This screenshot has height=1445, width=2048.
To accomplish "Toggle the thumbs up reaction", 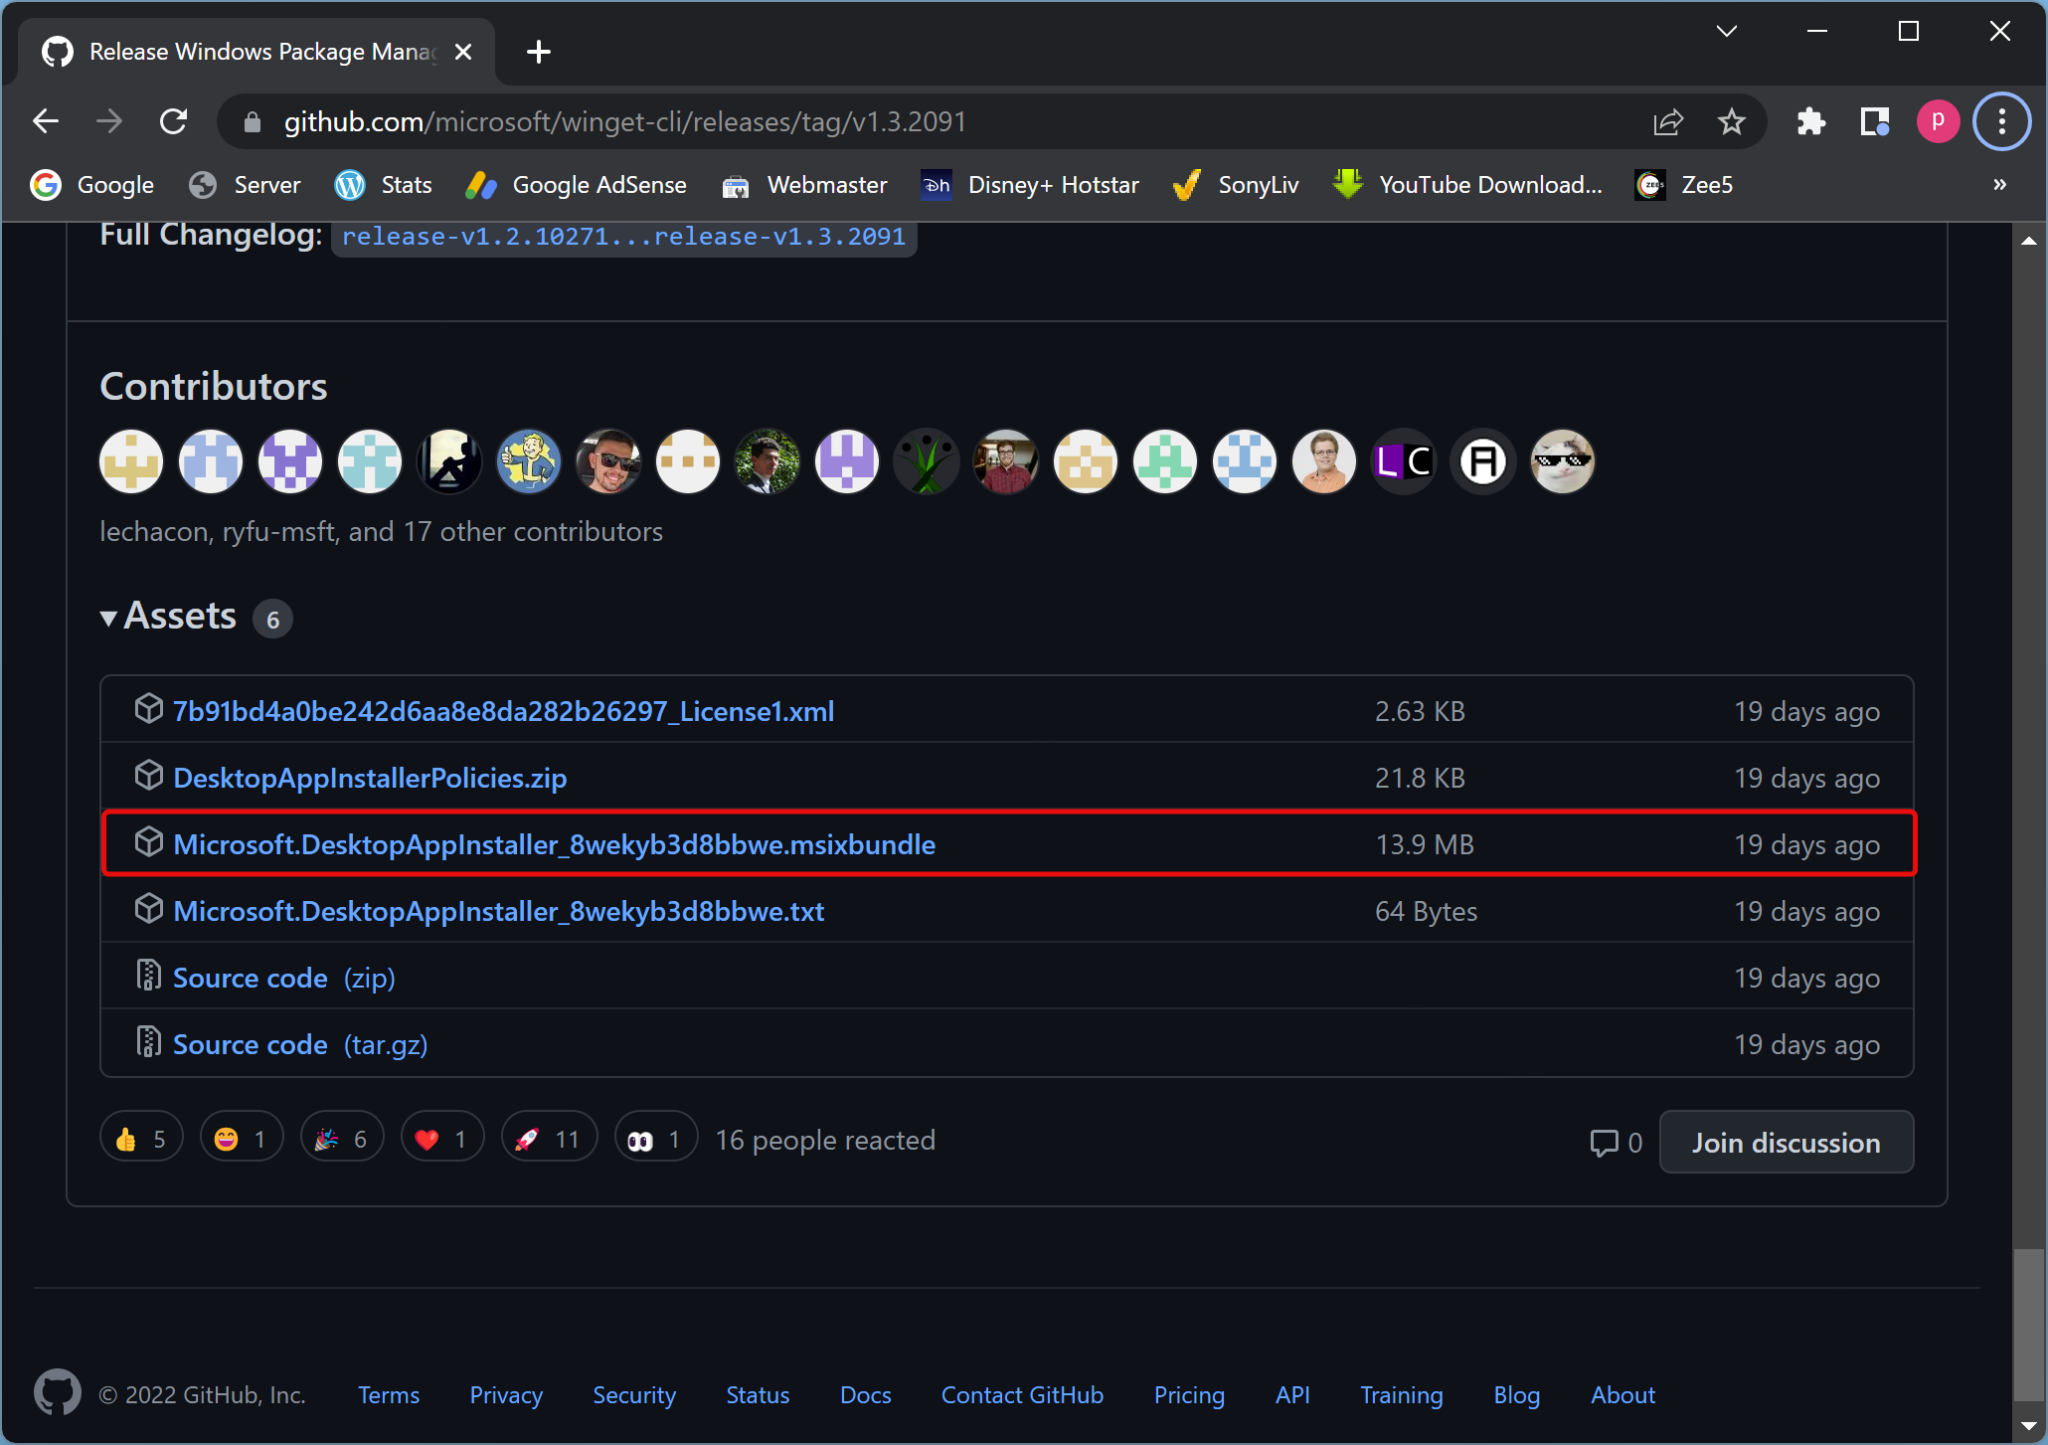I will [141, 1139].
